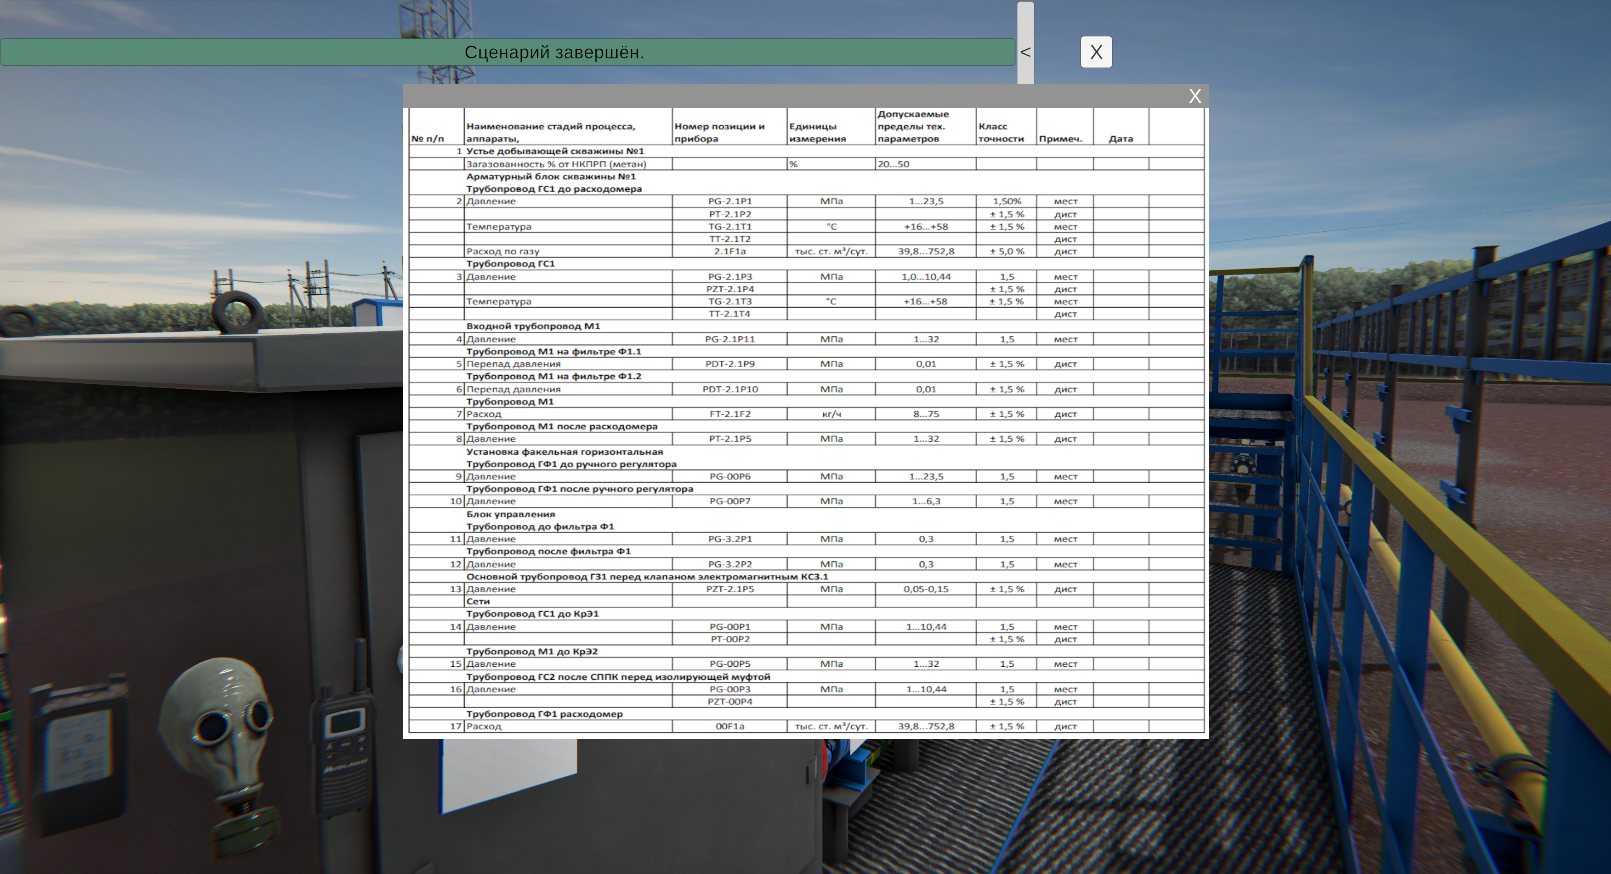1611x874 pixels.
Task: Click the 'кг/ч' units cell
Action: [x=832, y=414]
